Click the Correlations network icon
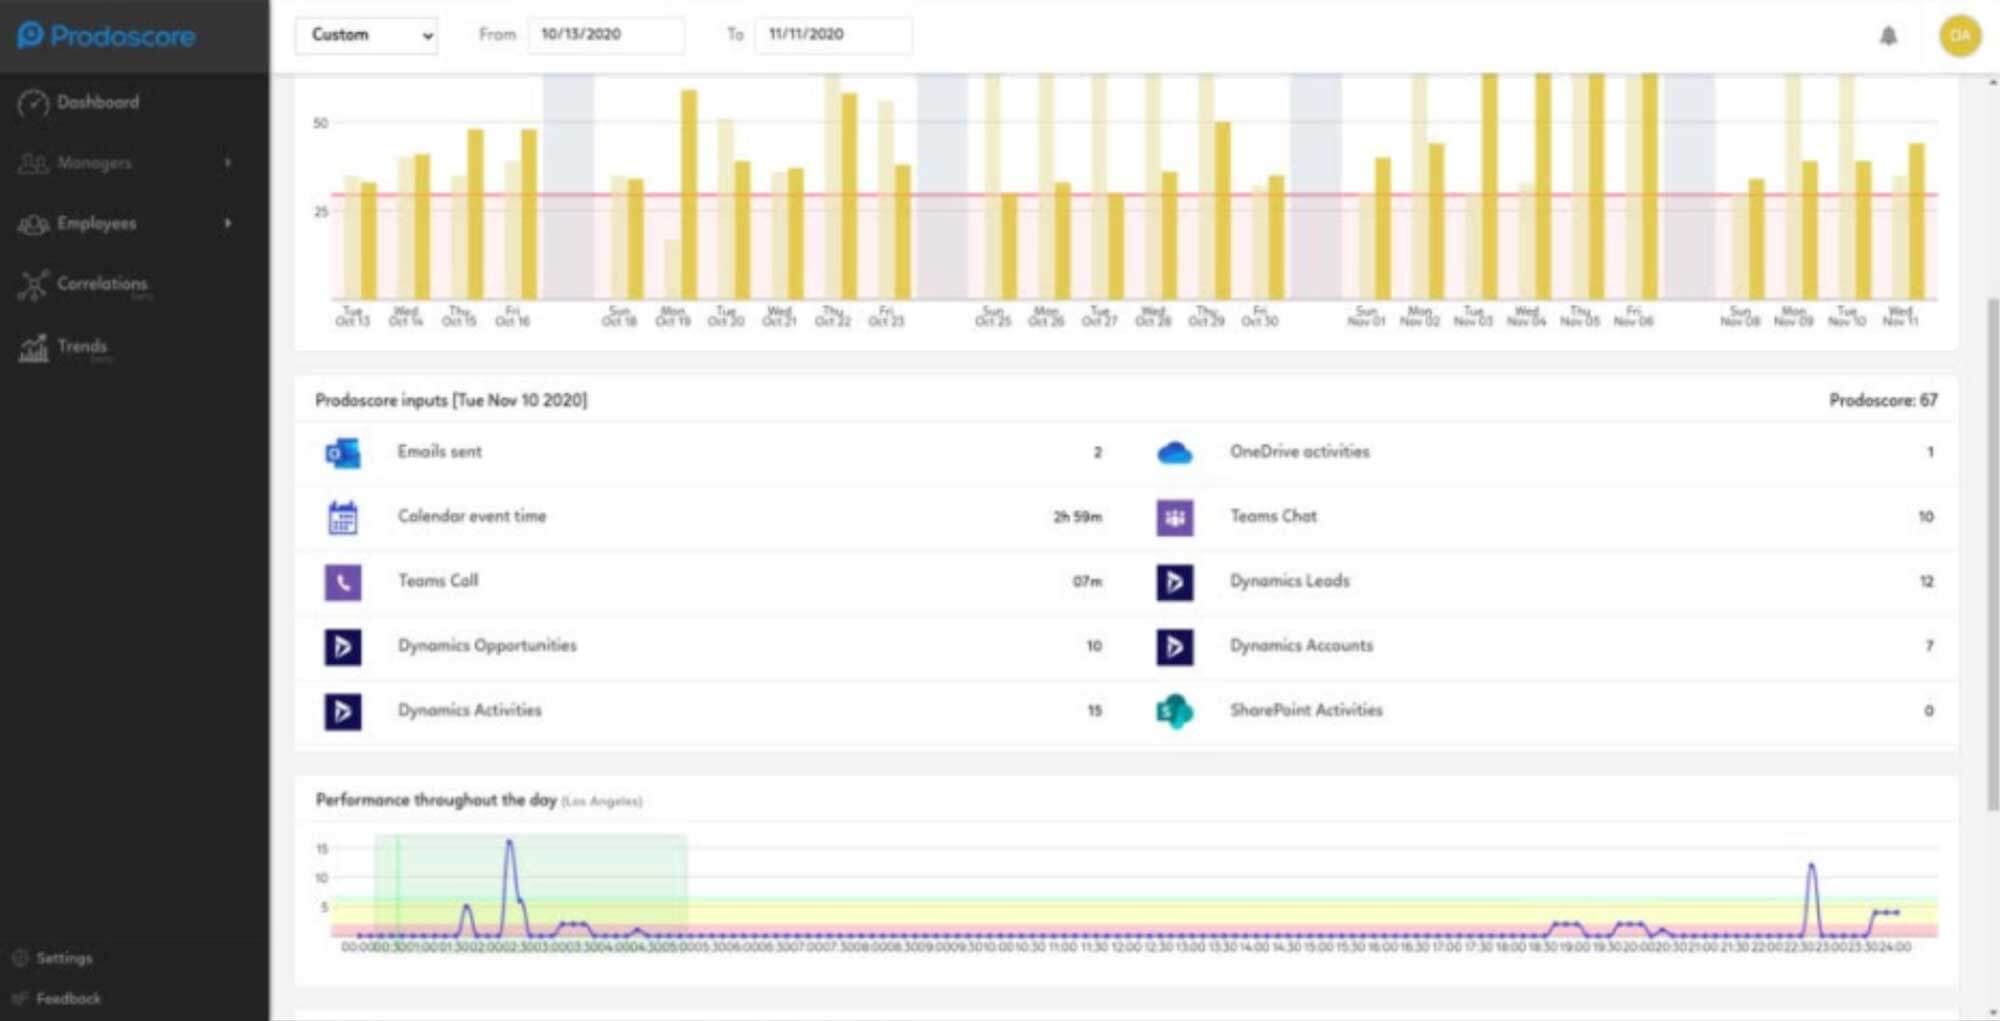Viewport: 2000px width, 1021px height. pyautogui.click(x=33, y=285)
